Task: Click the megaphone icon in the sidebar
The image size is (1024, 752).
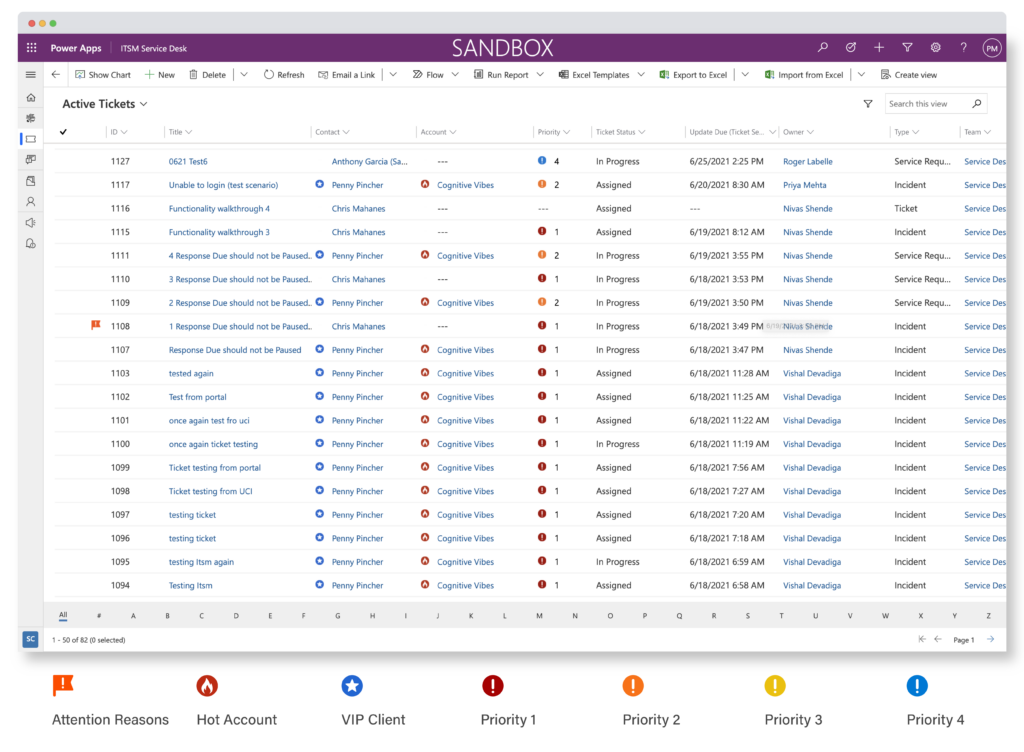Action: click(31, 223)
